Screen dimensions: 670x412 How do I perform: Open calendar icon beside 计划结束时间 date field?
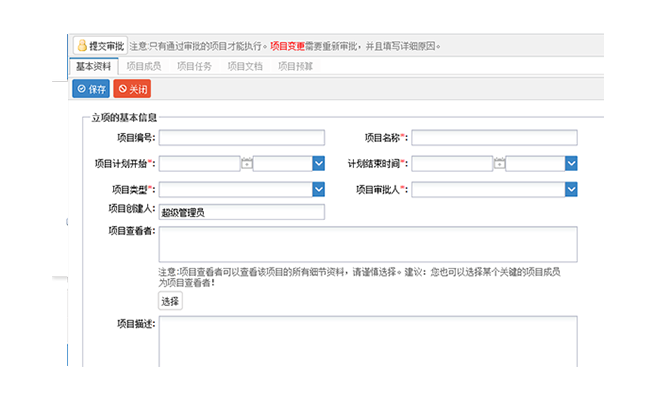(x=499, y=163)
